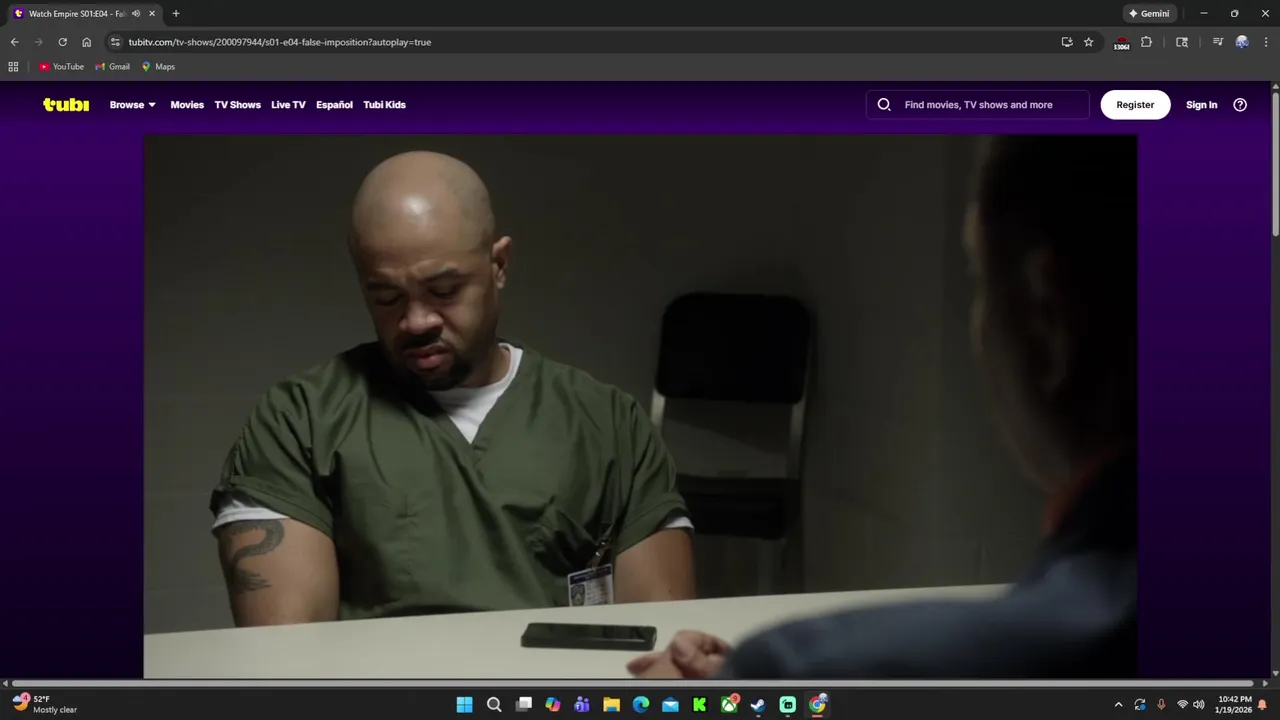The height and width of the screenshot is (720, 1280).
Task: Click the Register button
Action: 1135,105
